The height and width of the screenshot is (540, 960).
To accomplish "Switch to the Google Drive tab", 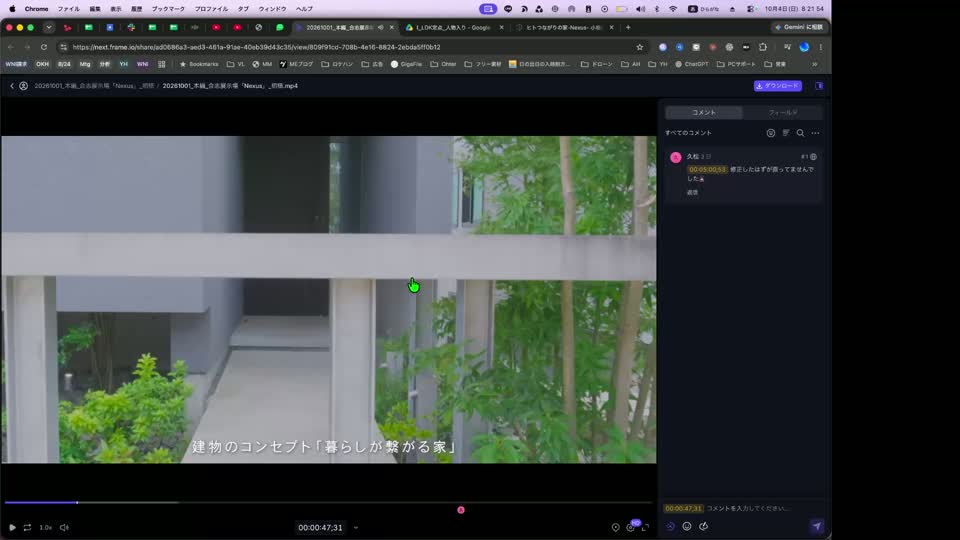I will point(454,28).
